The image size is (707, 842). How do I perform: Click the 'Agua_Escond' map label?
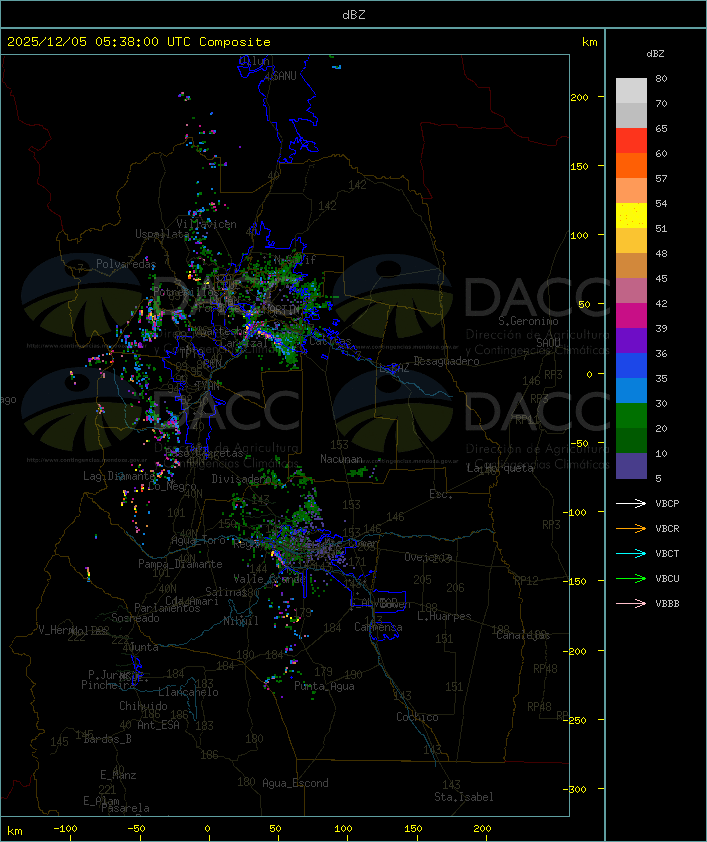[295, 783]
